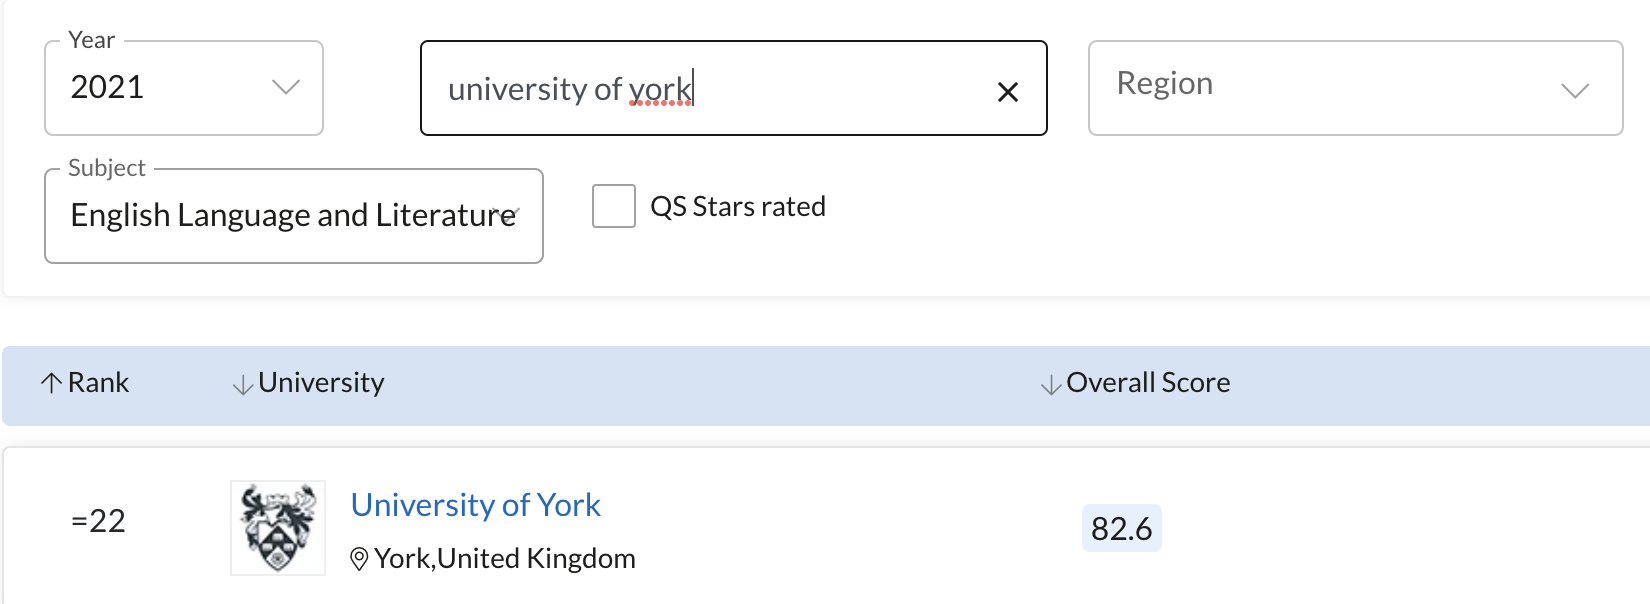The image size is (1650, 604).
Task: Click the University of York crest logo
Action: click(x=278, y=528)
